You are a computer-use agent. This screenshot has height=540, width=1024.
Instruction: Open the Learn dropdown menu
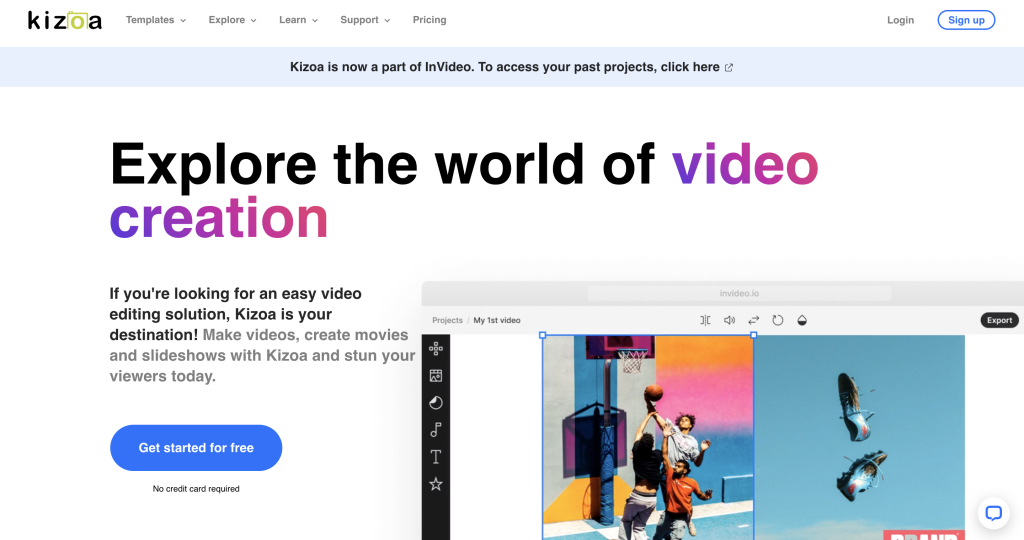click(x=298, y=20)
